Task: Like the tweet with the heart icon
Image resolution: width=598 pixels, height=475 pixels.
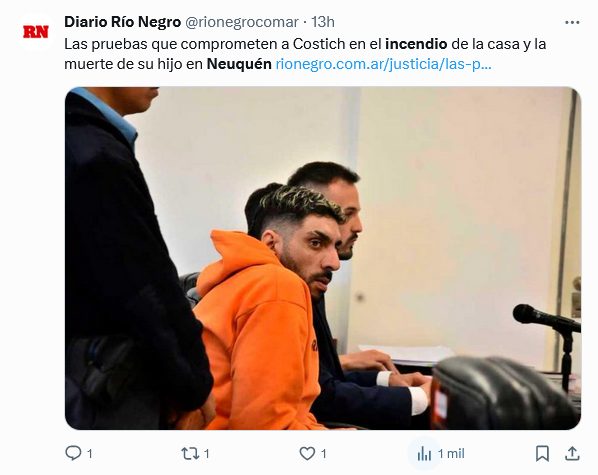Action: click(x=307, y=453)
